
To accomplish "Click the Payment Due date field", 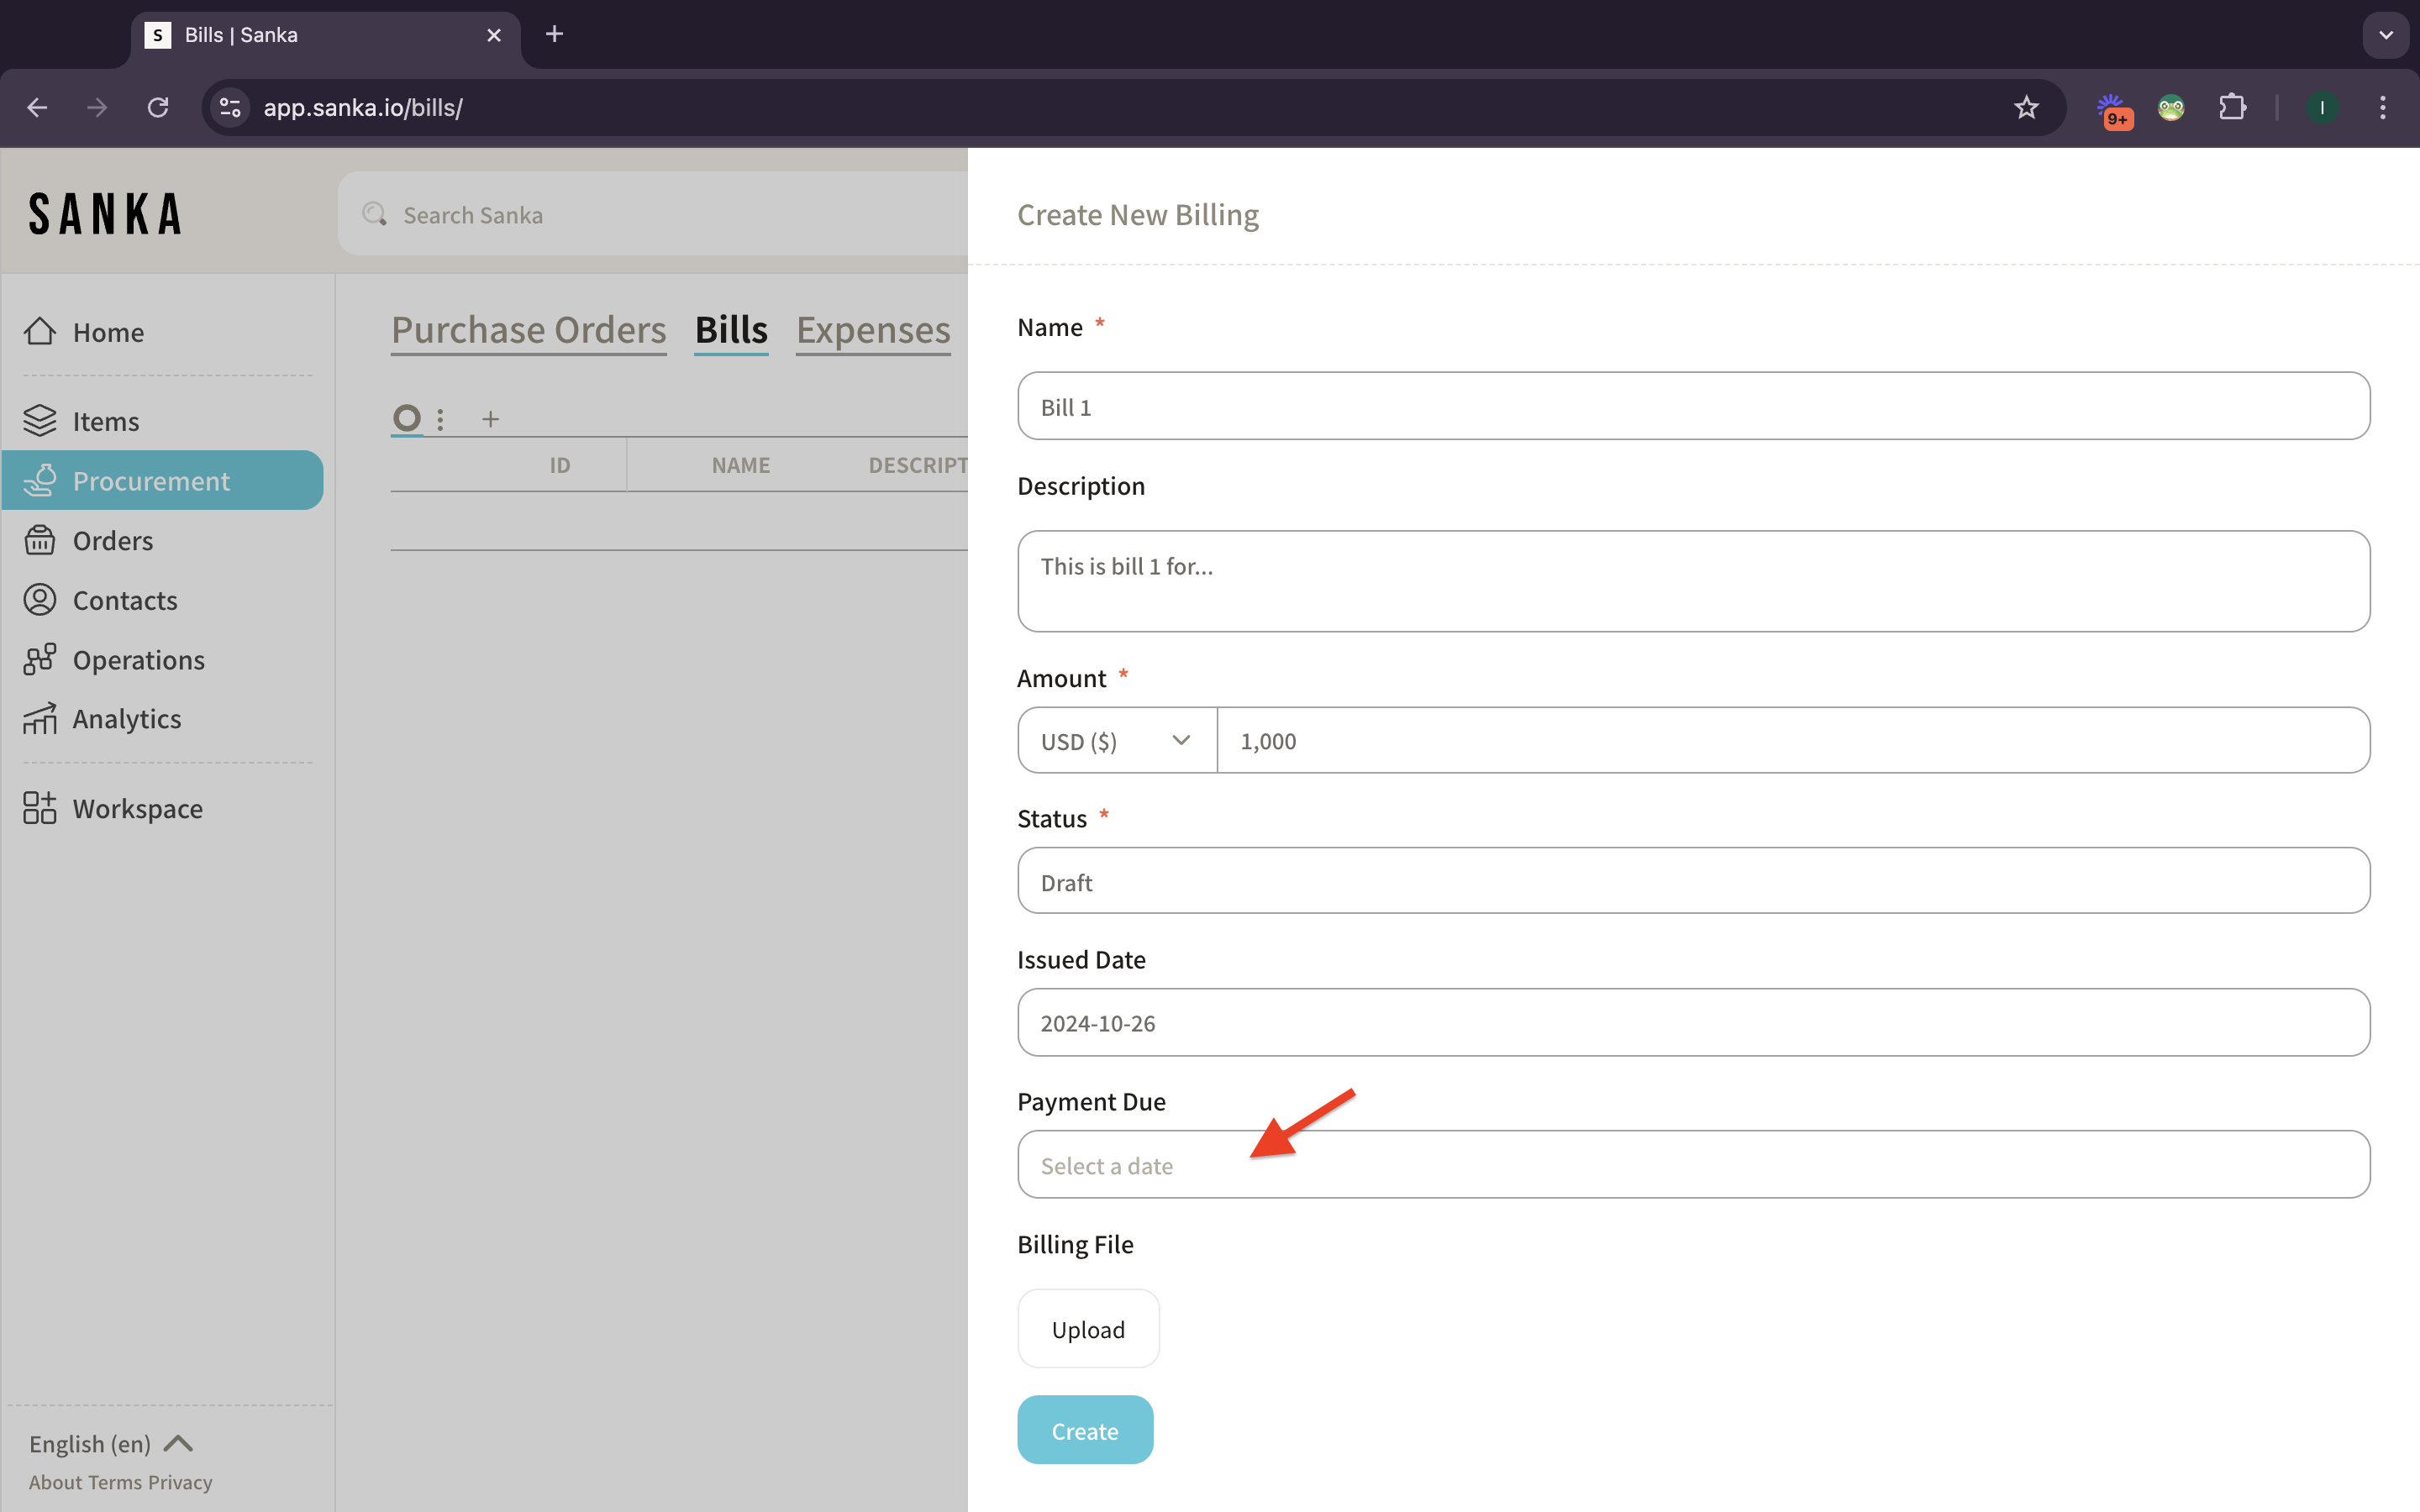I will (x=1692, y=1165).
